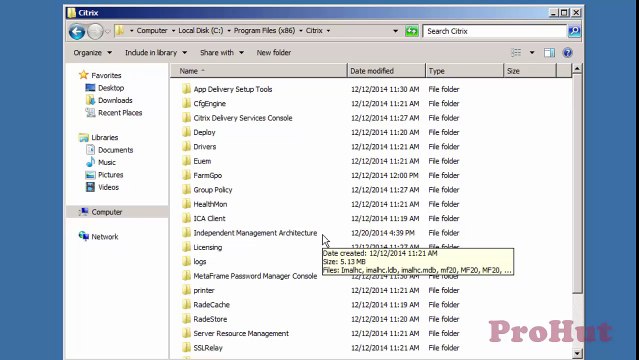This screenshot has width=639, height=360.
Task: Go back with the Back arrow button
Action: (77, 31)
